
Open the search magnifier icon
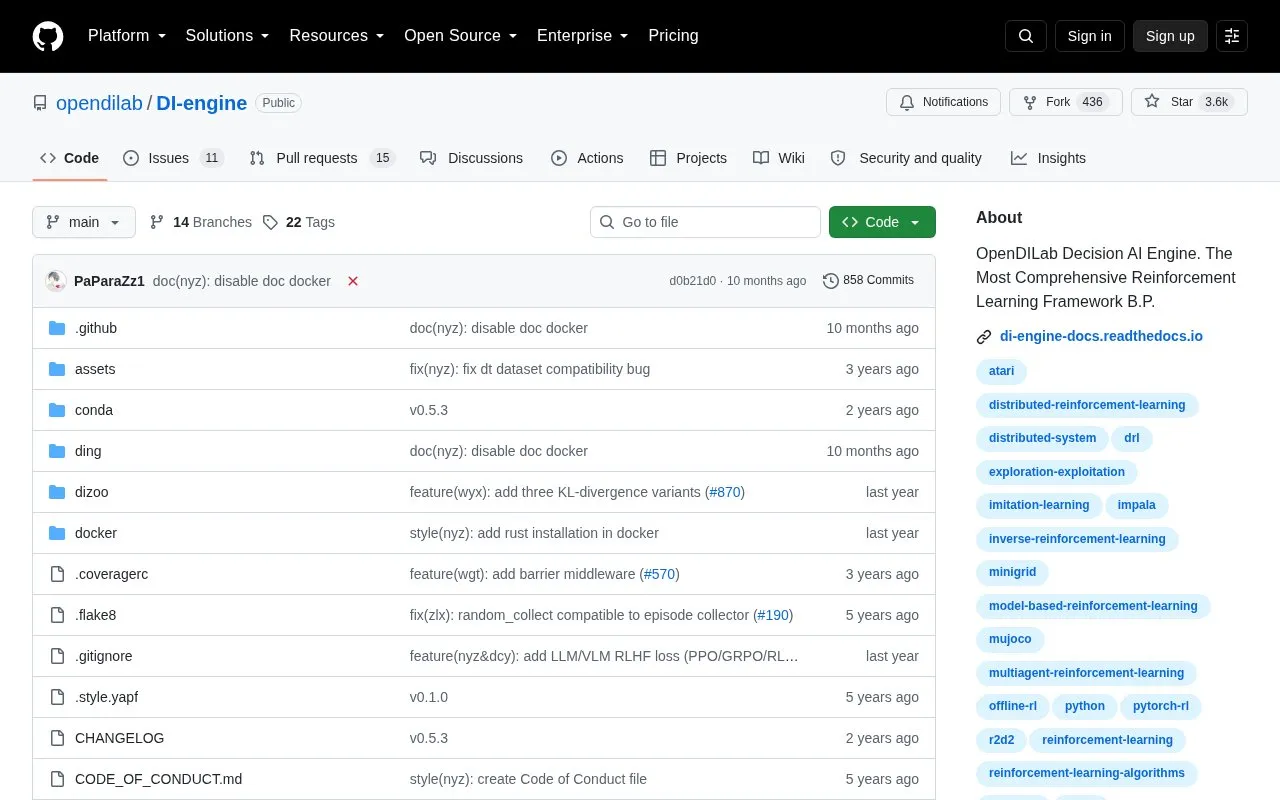click(1026, 36)
